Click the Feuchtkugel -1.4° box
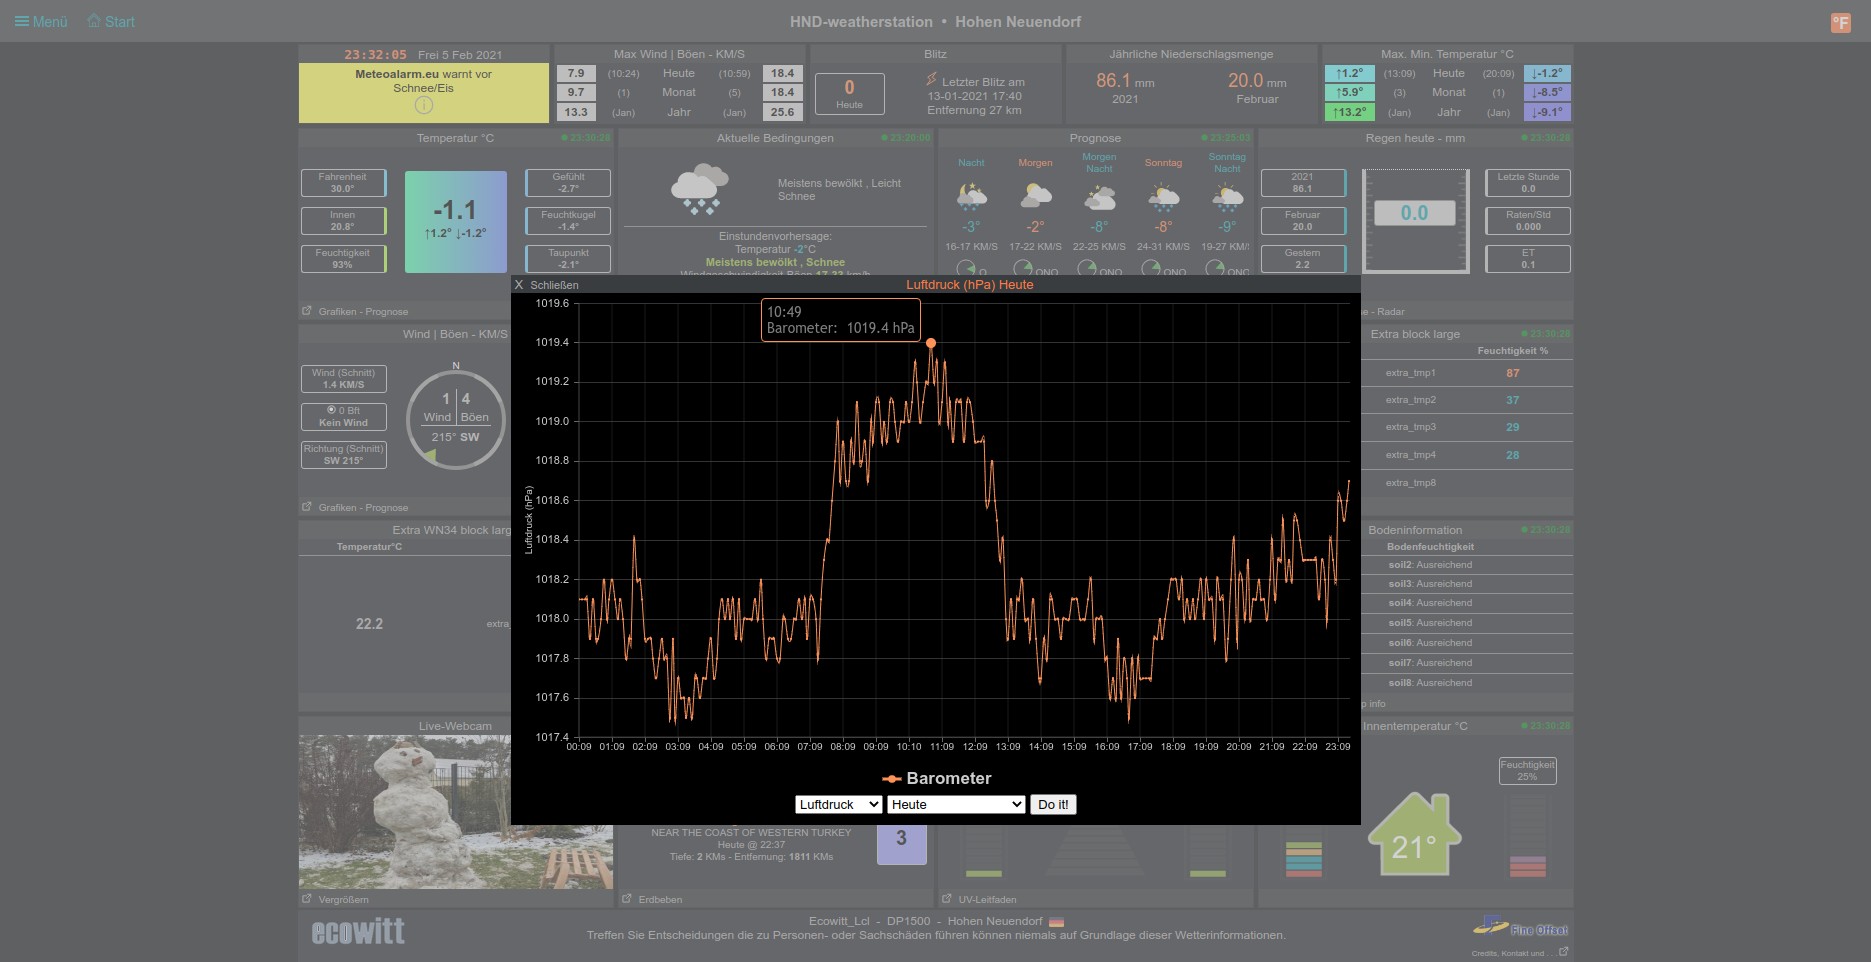The image size is (1871, 962). (x=568, y=221)
